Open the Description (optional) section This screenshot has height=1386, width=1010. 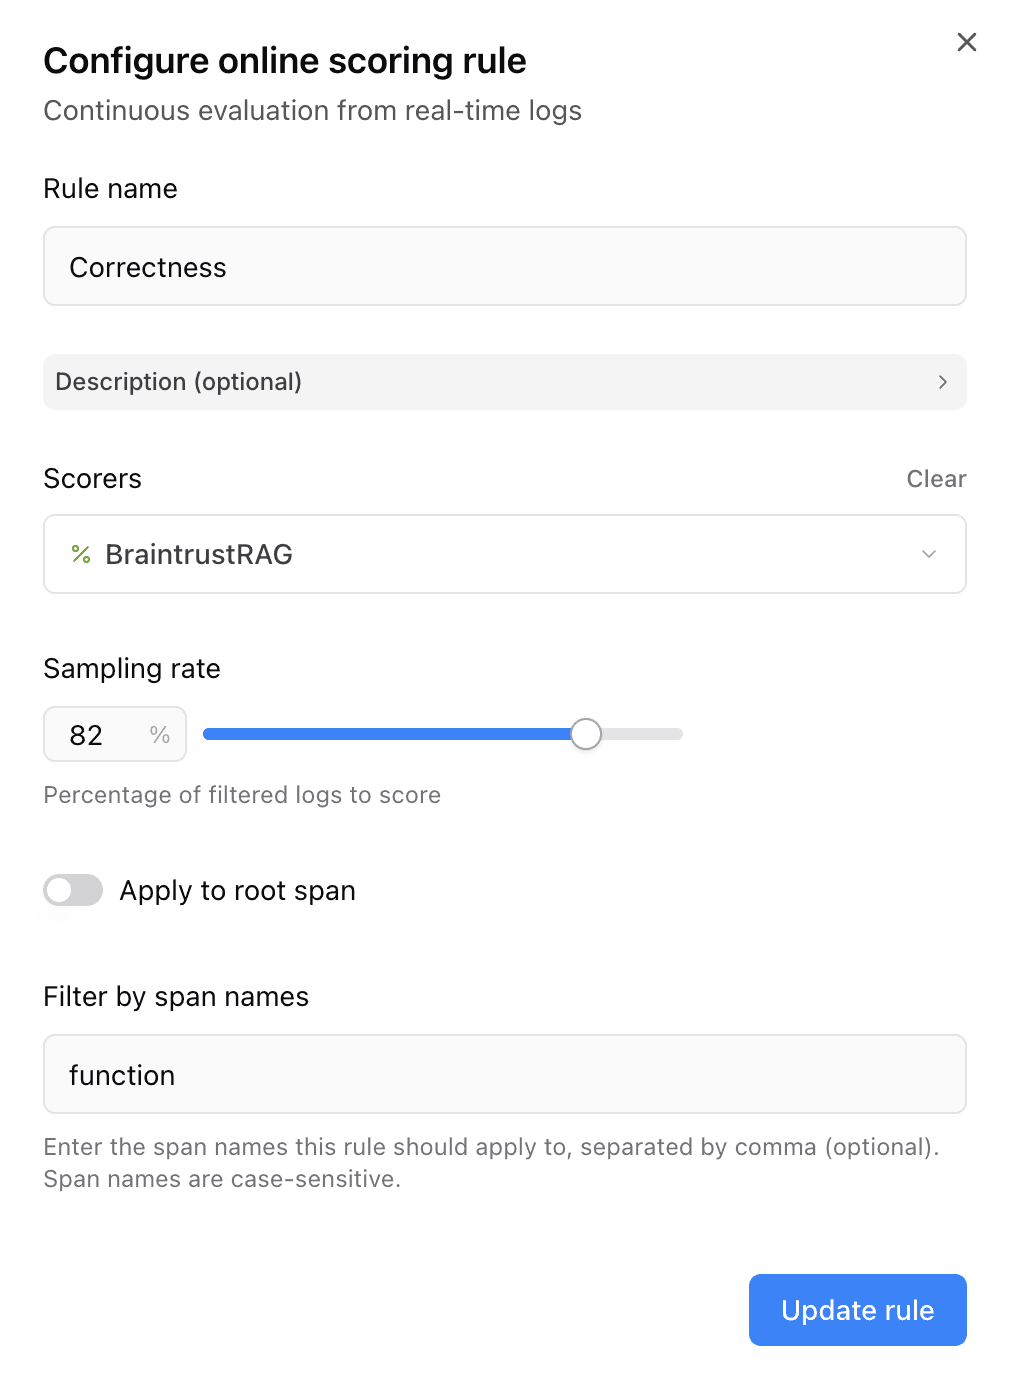504,382
